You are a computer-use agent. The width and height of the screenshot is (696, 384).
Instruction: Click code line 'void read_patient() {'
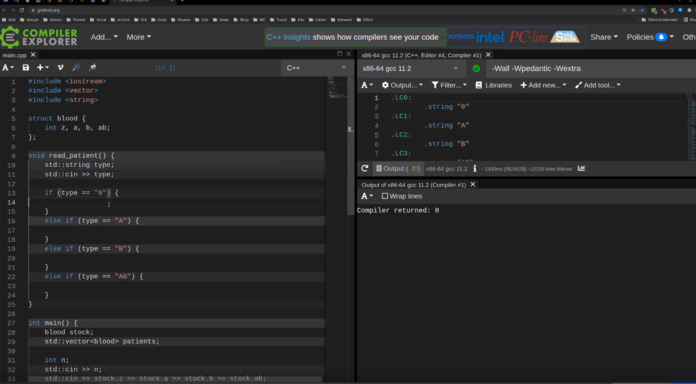point(71,156)
